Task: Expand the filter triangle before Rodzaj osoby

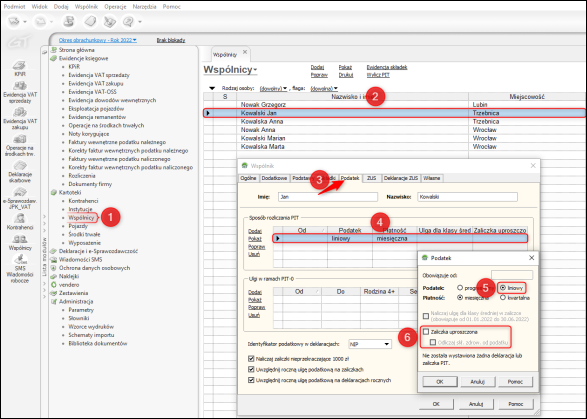Action: coord(212,88)
